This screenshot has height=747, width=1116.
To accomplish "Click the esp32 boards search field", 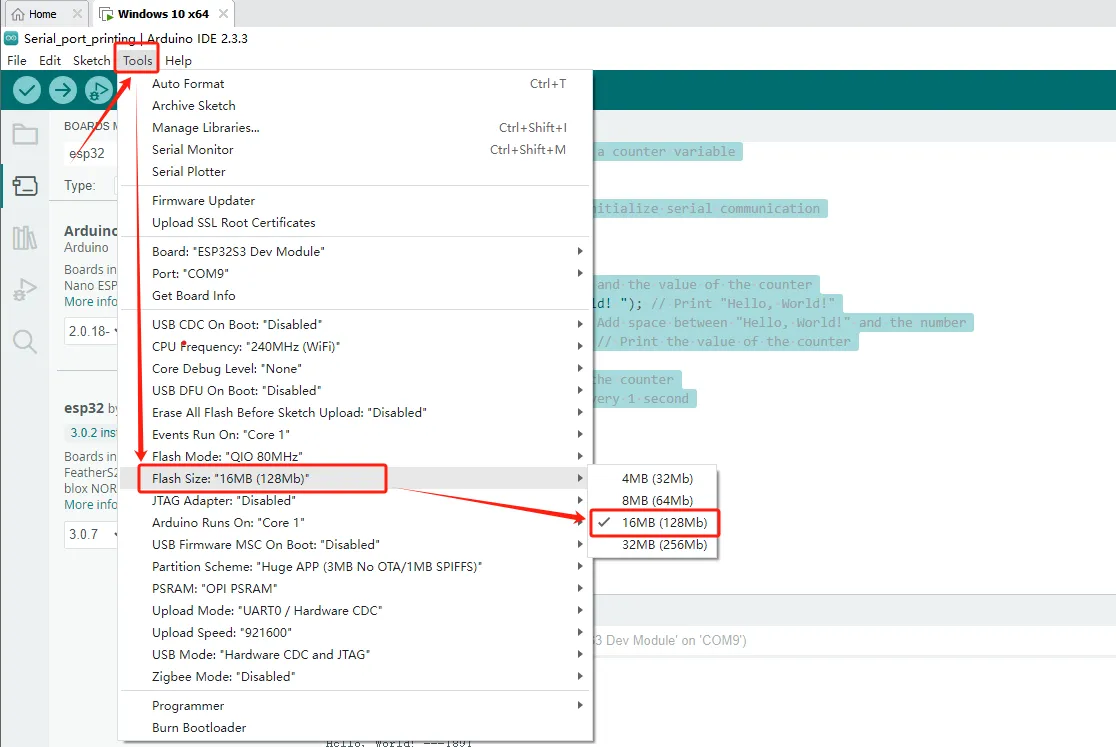I will [91, 153].
